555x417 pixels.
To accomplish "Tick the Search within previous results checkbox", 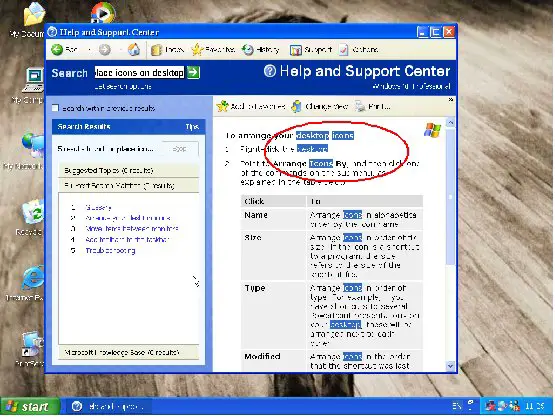I will tap(55, 108).
